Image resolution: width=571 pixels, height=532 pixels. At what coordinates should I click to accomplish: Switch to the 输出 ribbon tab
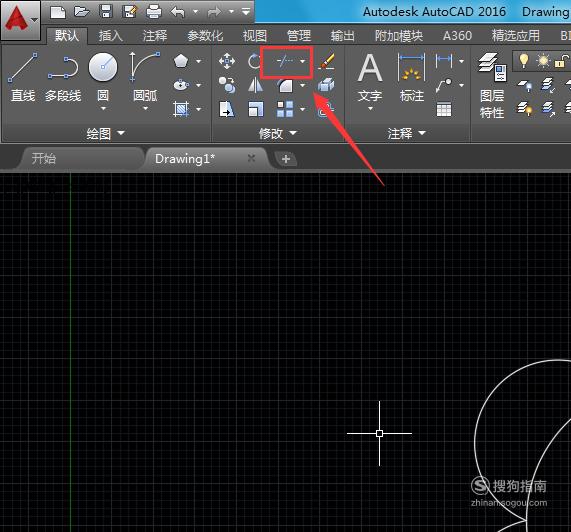click(343, 36)
